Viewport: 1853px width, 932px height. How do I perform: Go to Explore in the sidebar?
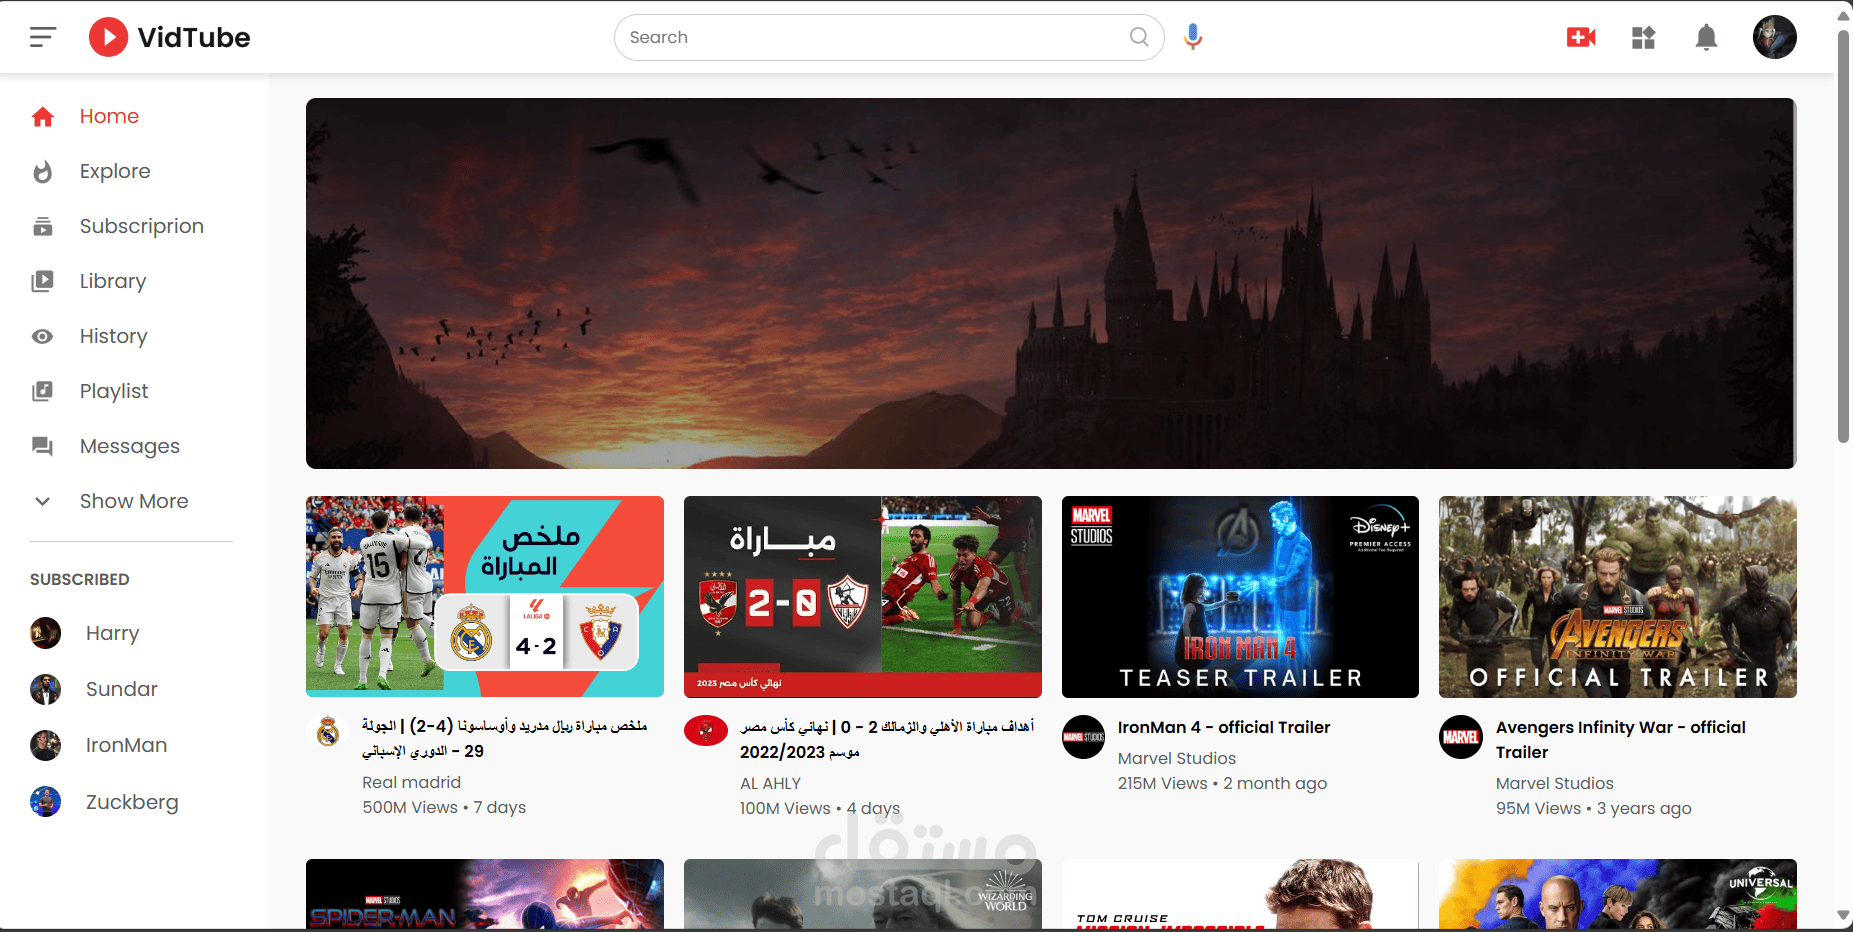point(115,171)
